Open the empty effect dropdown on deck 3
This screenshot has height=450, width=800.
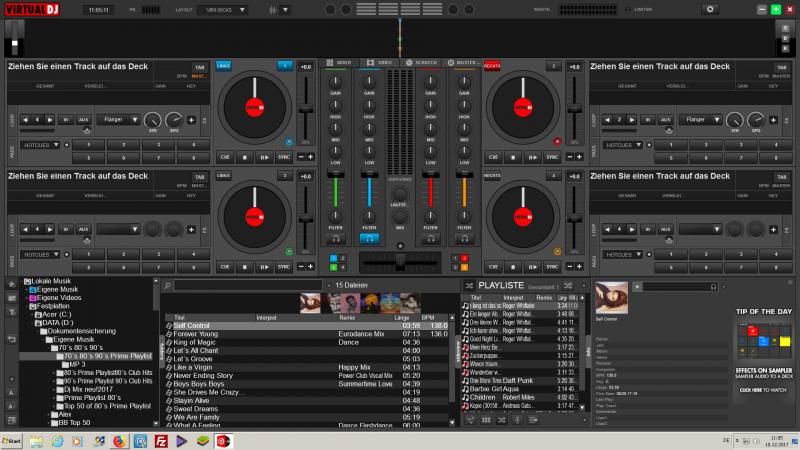coord(118,229)
